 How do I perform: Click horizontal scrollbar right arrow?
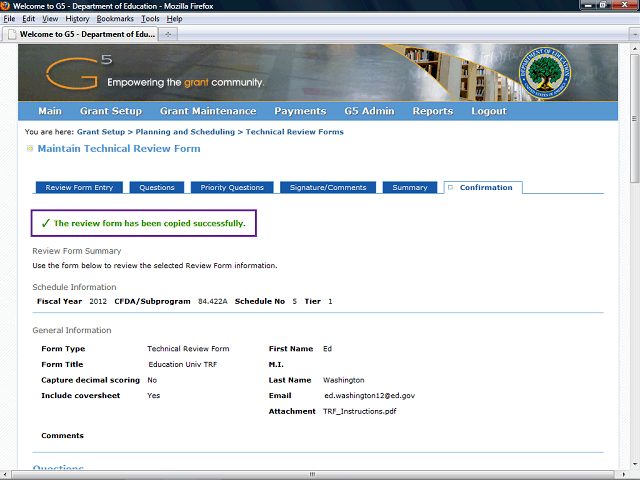tap(625, 474)
